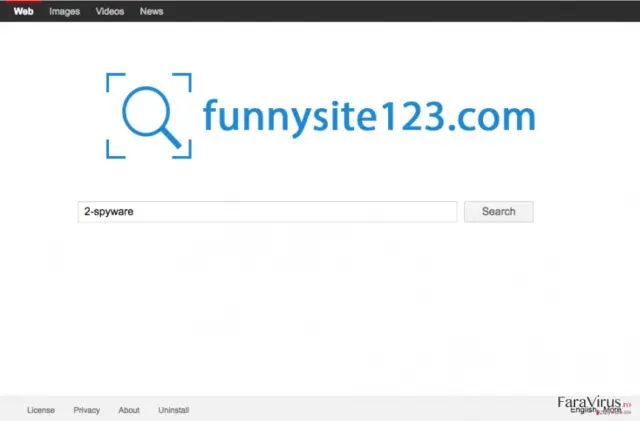Click the red indicator above Web tab
640x421 pixels.
coord(23,1)
